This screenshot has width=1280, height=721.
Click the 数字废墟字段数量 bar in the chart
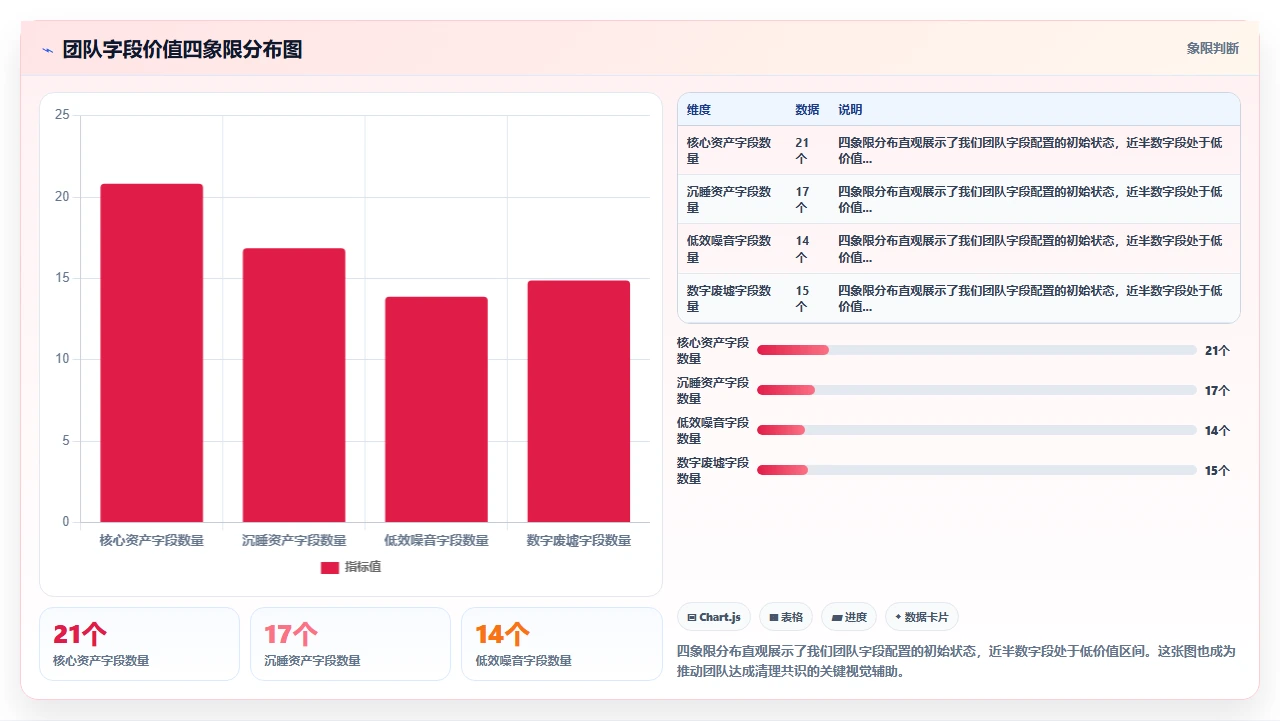[x=579, y=401]
